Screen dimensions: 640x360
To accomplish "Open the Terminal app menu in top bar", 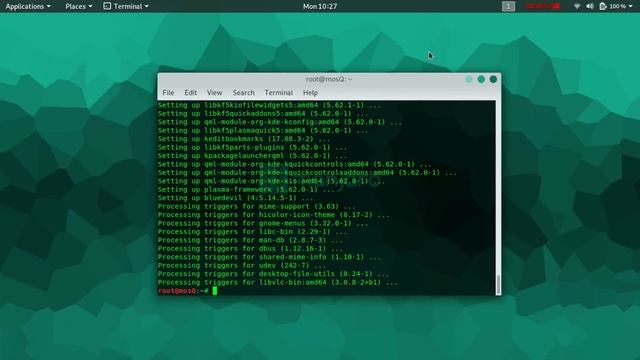I will 126,6.
